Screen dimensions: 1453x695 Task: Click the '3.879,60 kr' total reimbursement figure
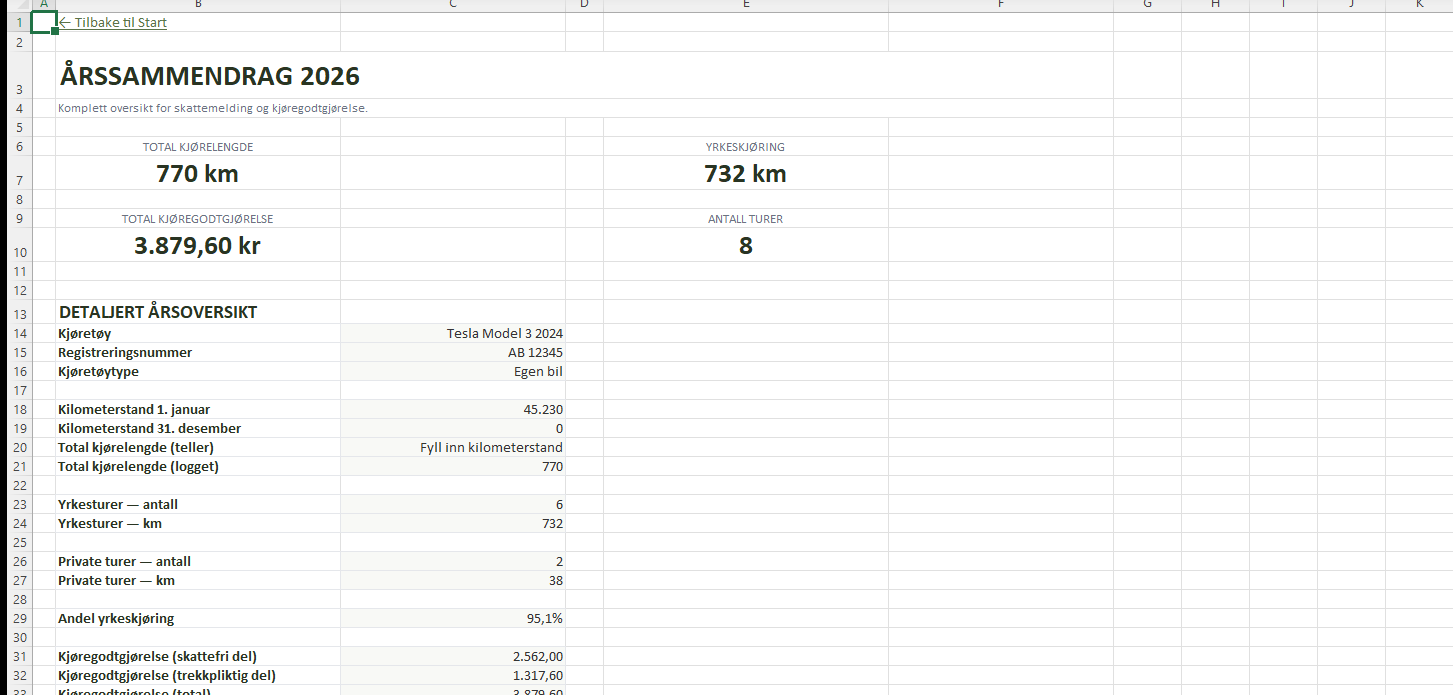coord(197,246)
